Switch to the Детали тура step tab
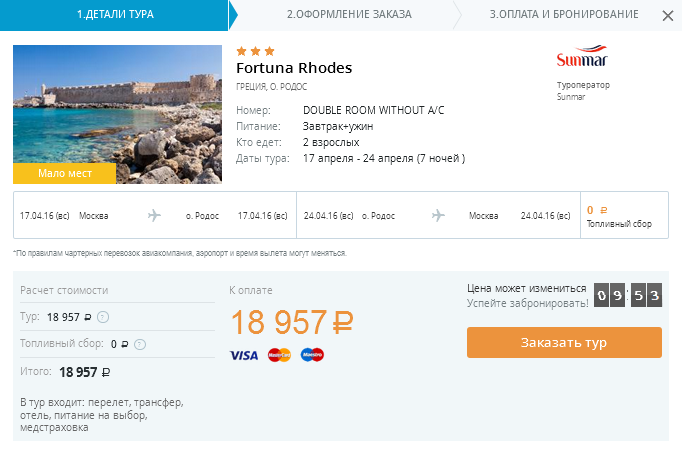The height and width of the screenshot is (454, 682). click(x=114, y=15)
